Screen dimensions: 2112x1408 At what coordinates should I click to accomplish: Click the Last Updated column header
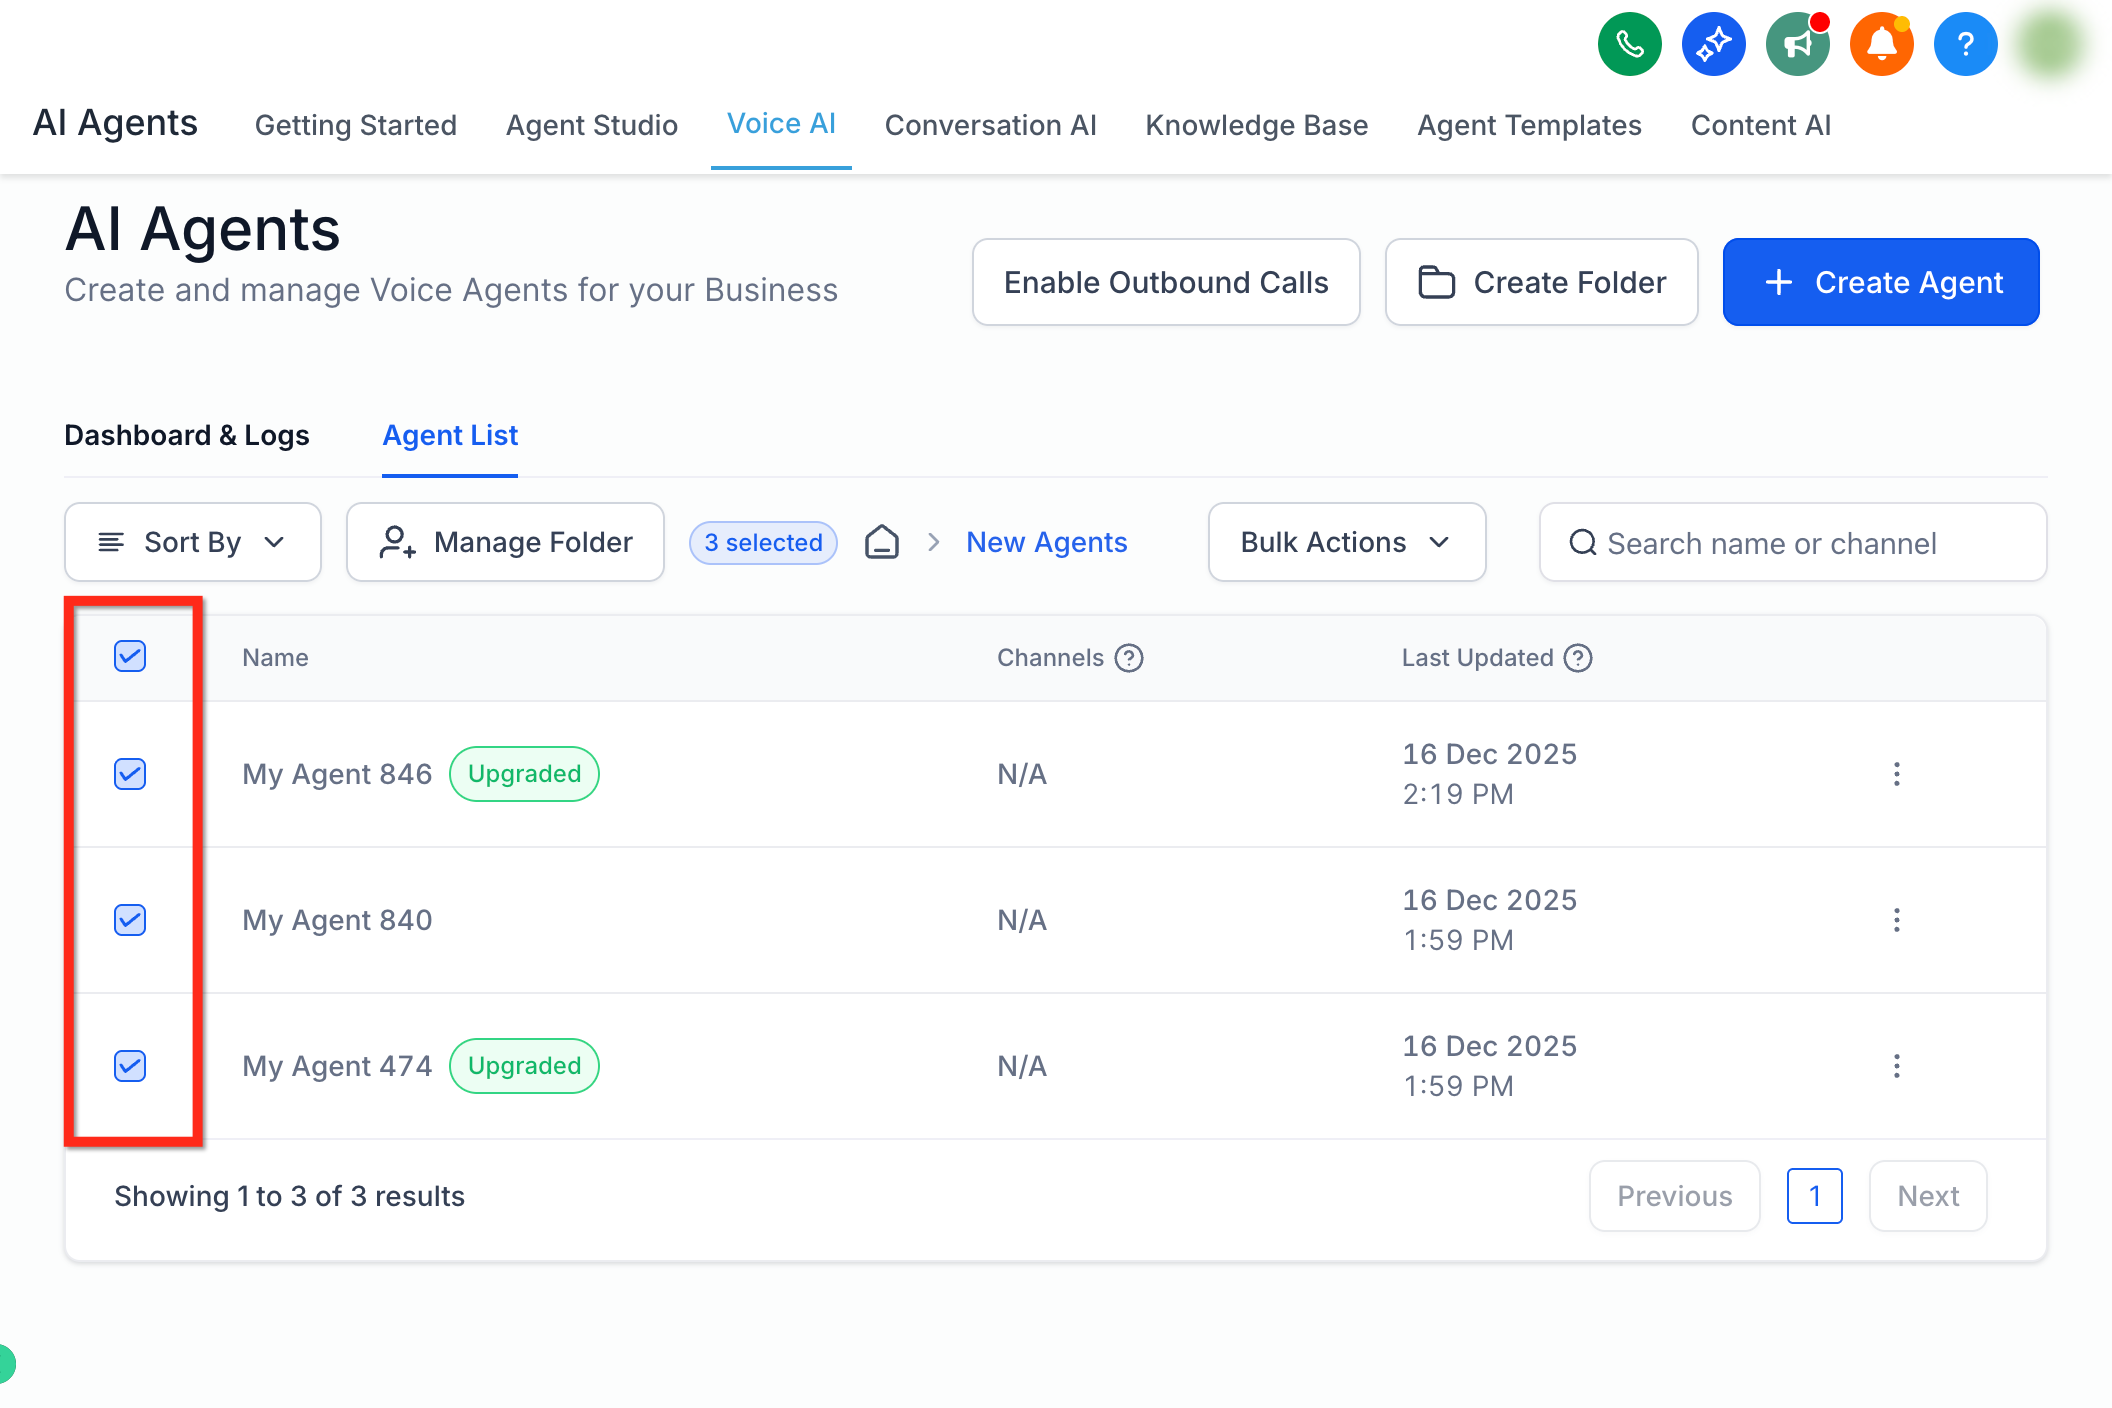click(x=1477, y=658)
